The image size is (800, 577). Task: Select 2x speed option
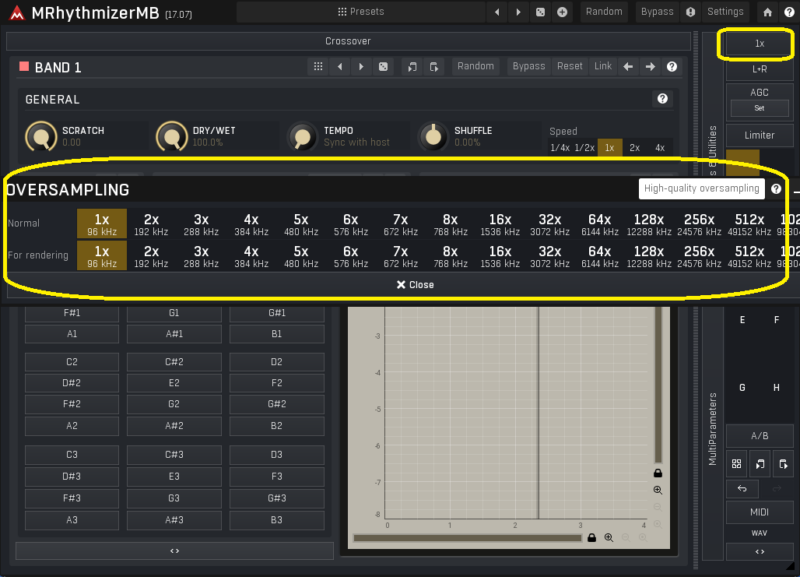(634, 147)
